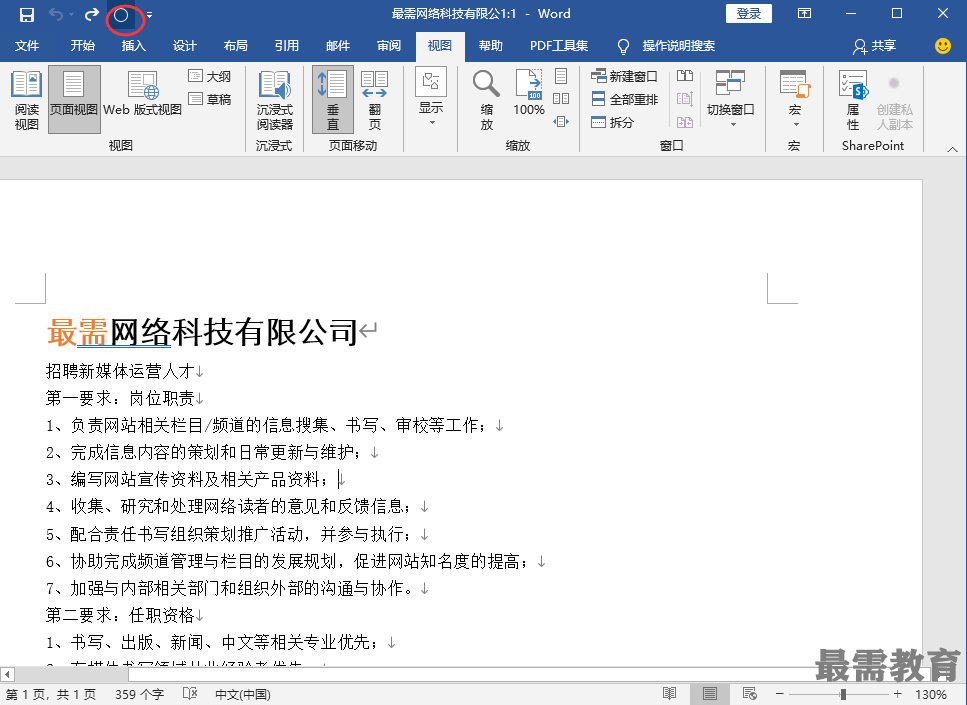Open Ribbon Display Options icon in title bar
Image resolution: width=967 pixels, height=705 pixels.
click(x=804, y=14)
